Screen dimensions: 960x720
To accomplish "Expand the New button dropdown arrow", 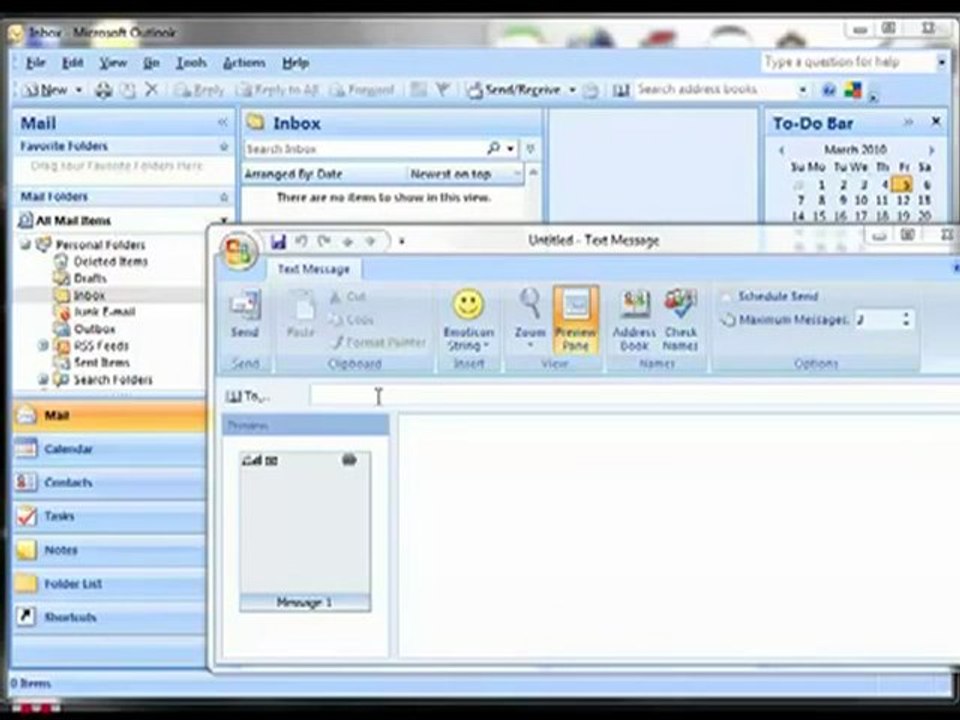I will click(x=79, y=90).
